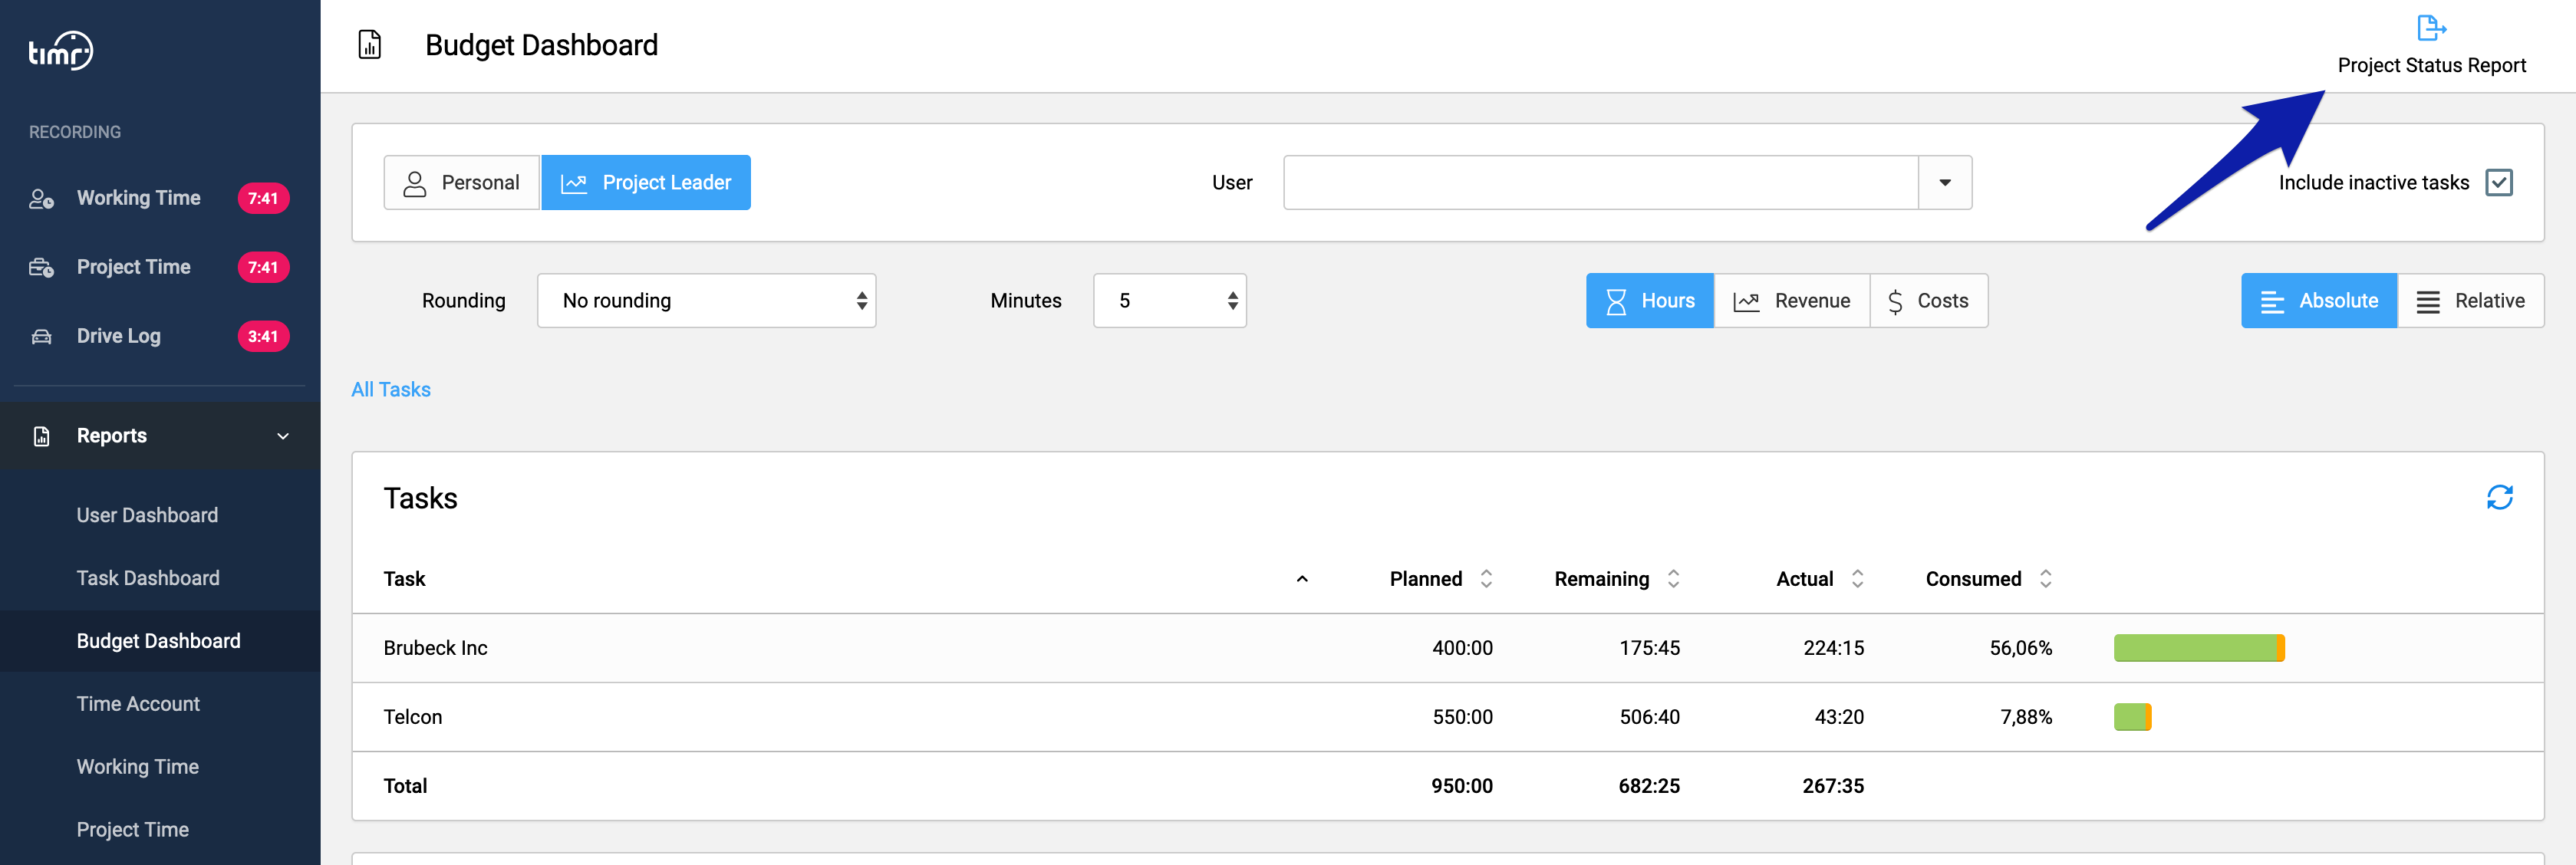Click the Brubeck Inc 56,06% value
Image resolution: width=2576 pixels, height=865 pixels.
coord(2020,648)
